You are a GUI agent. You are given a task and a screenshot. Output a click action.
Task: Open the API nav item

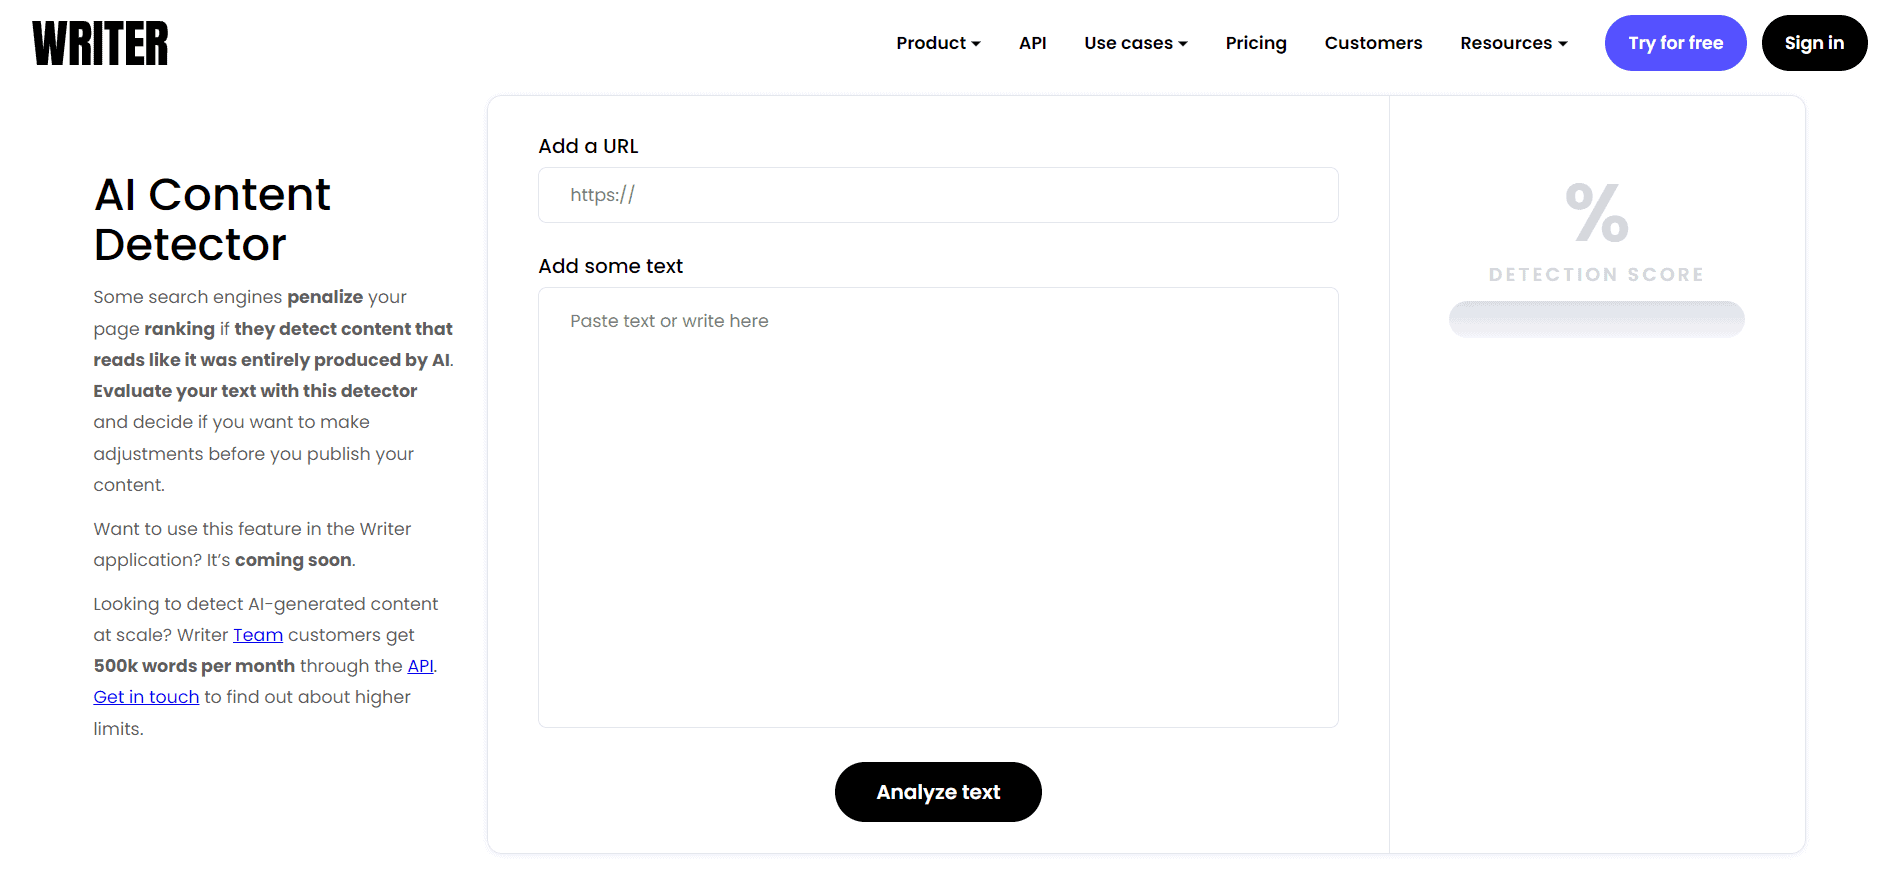click(x=1032, y=43)
